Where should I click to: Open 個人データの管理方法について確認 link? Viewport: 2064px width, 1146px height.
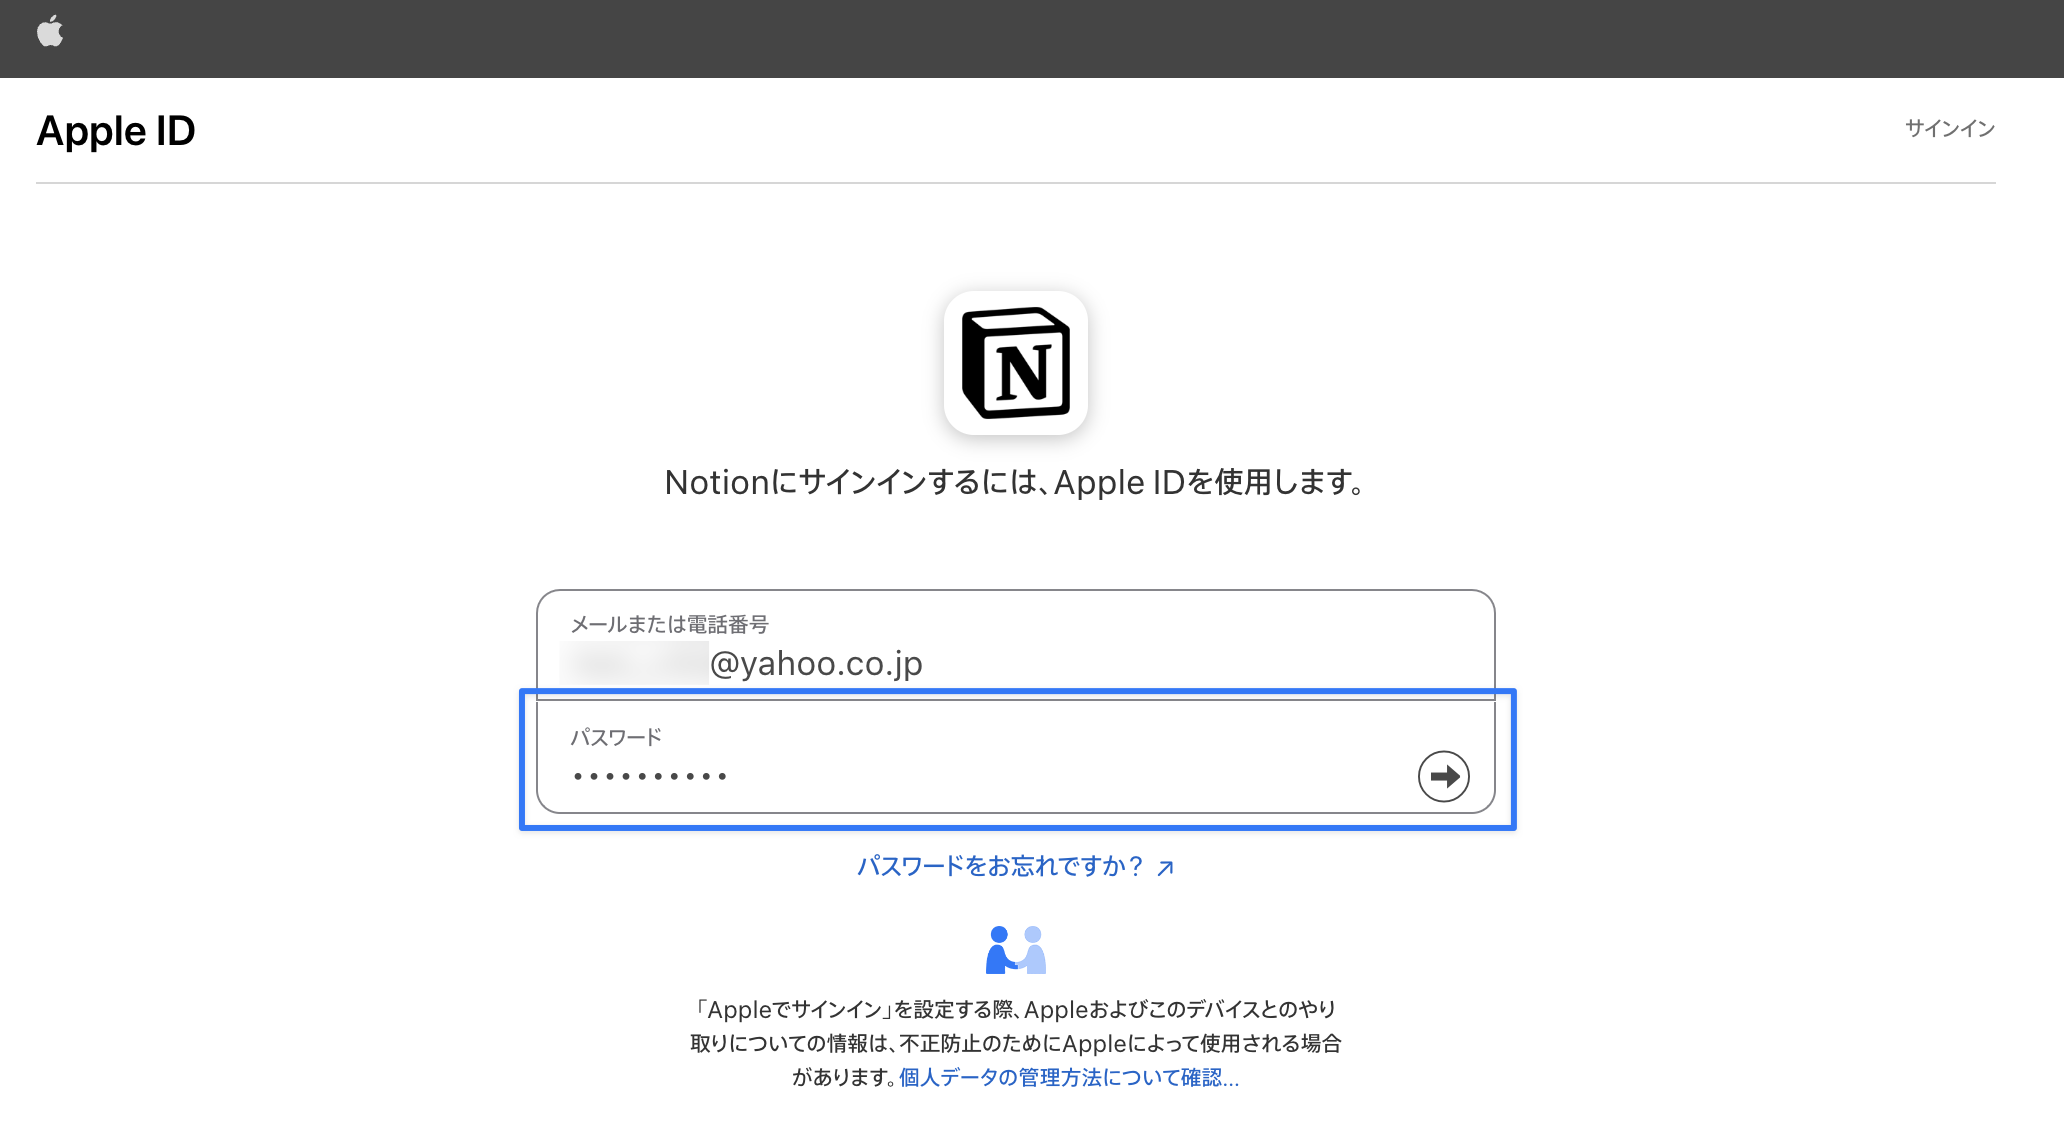tap(1068, 1077)
